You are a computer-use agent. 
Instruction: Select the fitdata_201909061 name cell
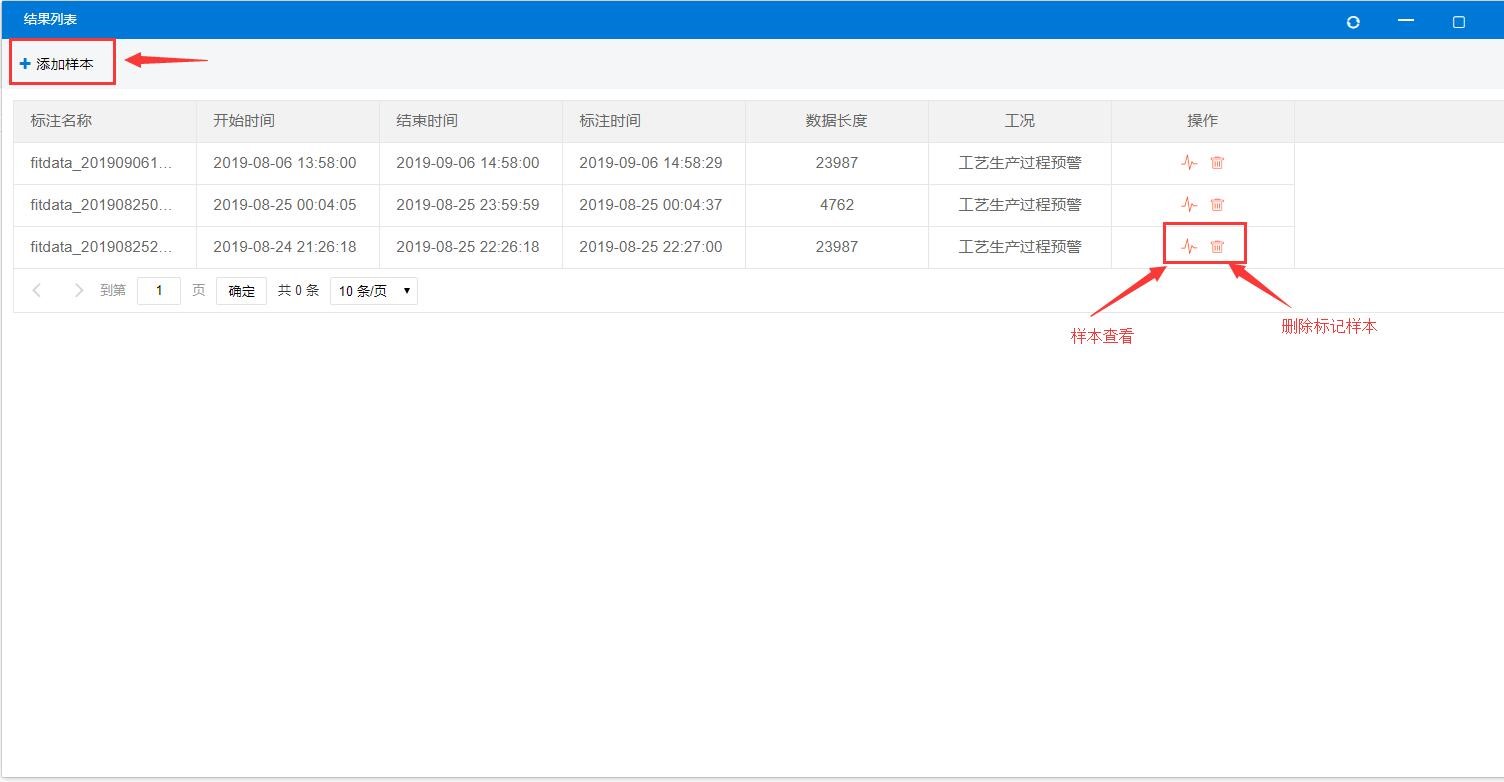[x=101, y=163]
